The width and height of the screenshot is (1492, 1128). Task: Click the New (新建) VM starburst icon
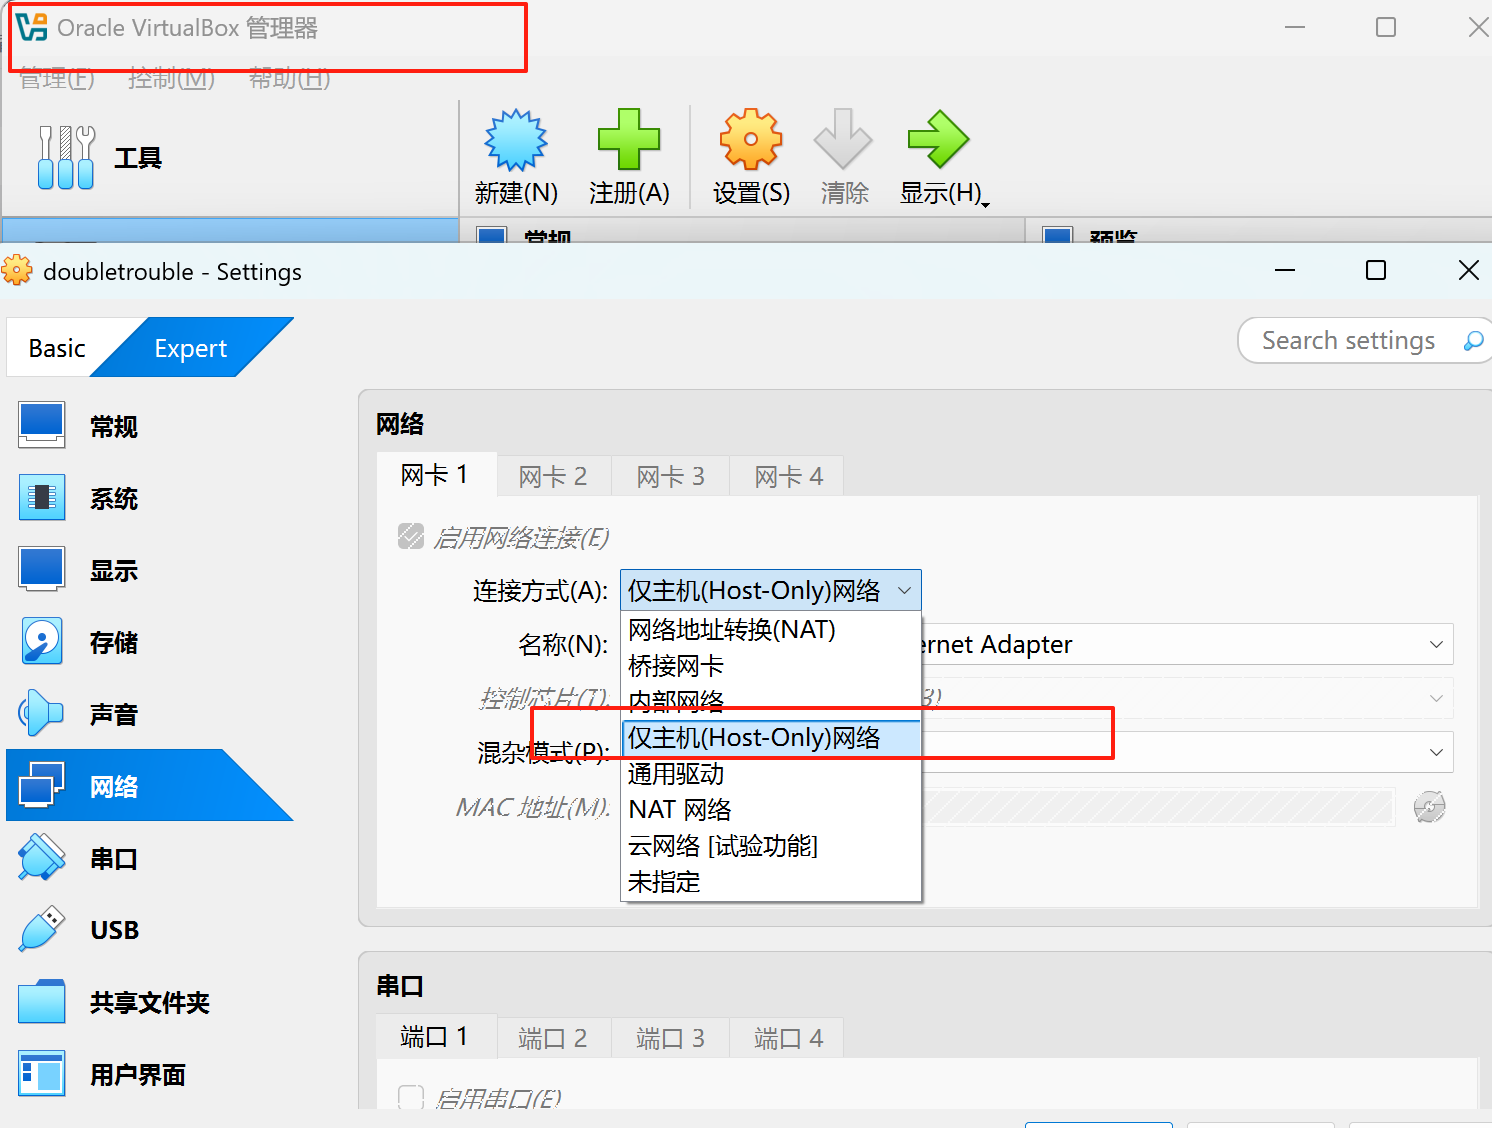tap(516, 140)
